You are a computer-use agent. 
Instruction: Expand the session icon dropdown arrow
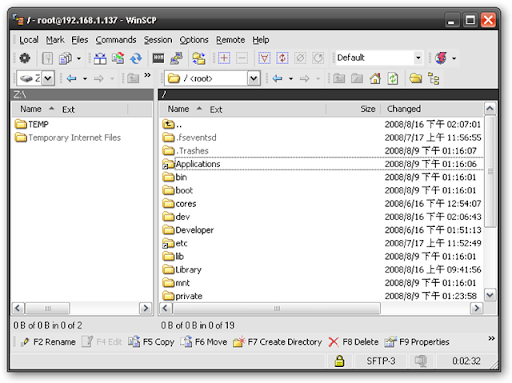pyautogui.click(x=454, y=58)
